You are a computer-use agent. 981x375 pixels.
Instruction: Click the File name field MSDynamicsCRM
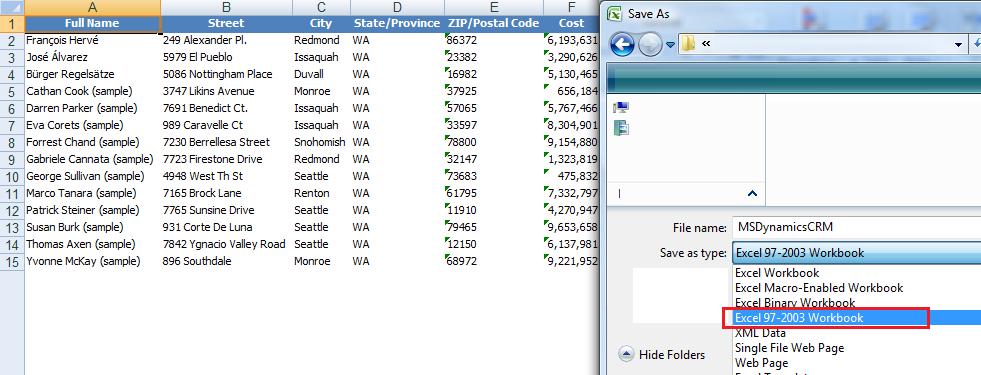coord(856,227)
